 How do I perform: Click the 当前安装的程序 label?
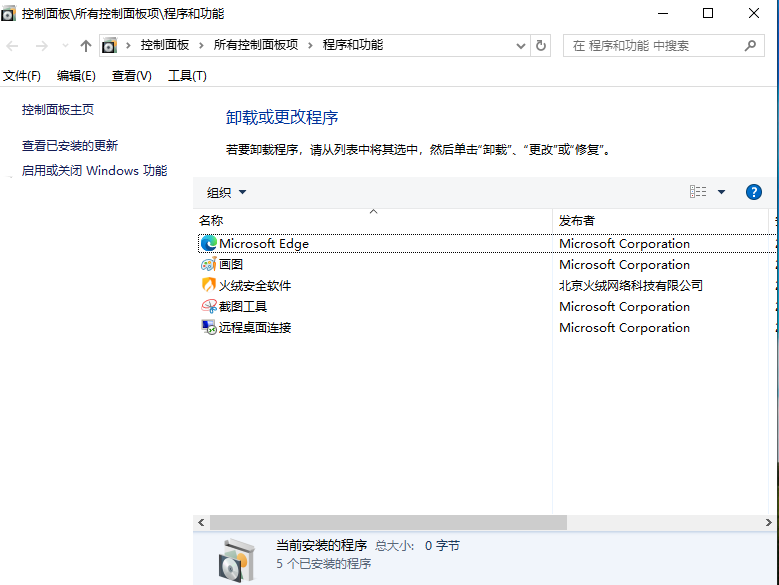coord(321,545)
